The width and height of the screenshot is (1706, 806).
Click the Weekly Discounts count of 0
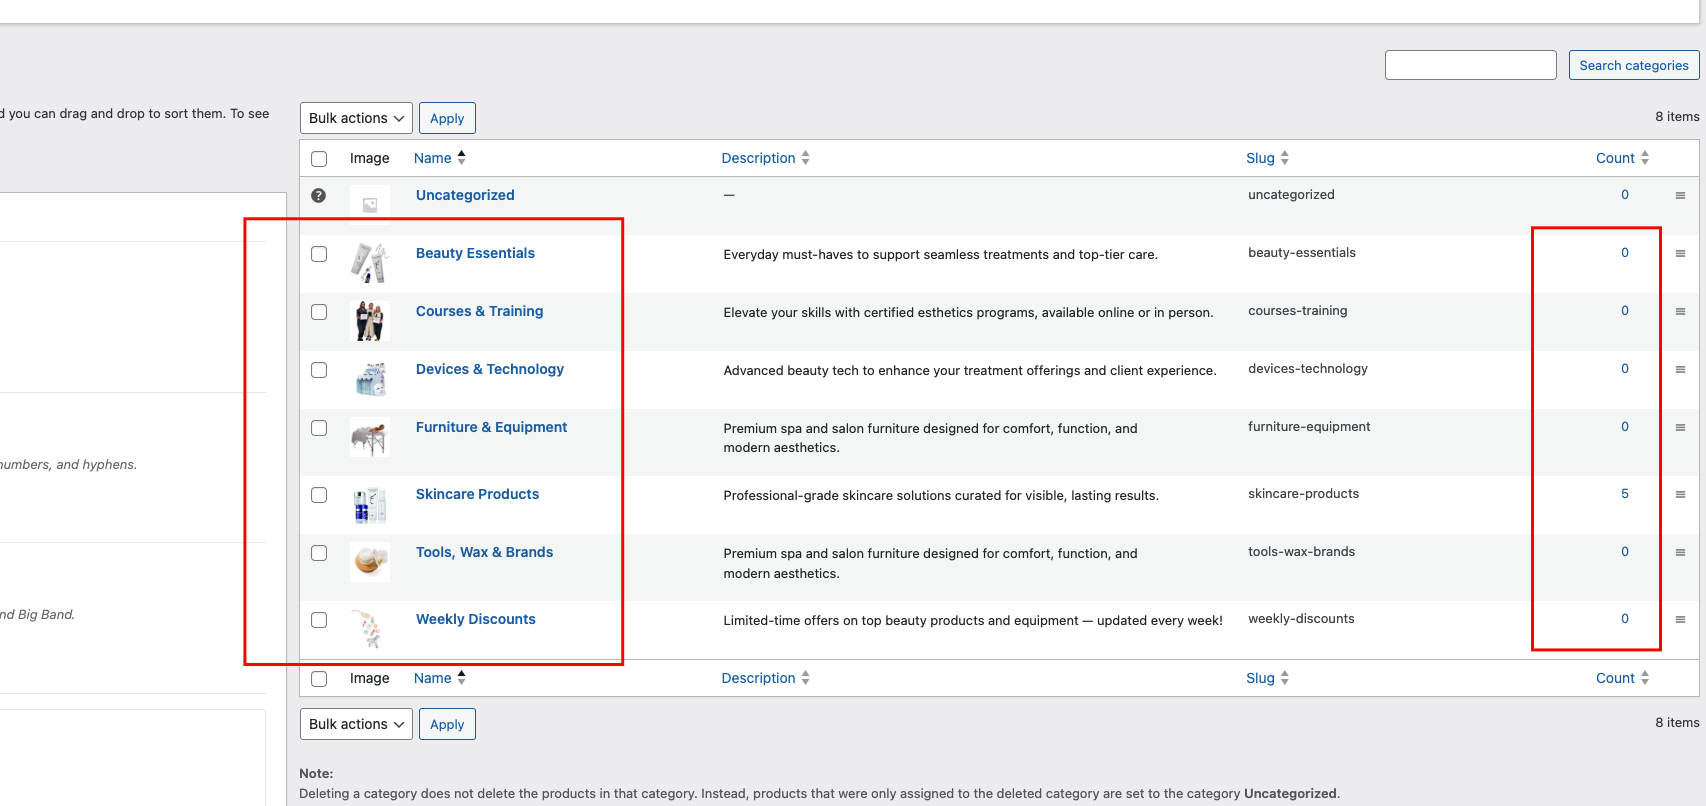coord(1625,619)
